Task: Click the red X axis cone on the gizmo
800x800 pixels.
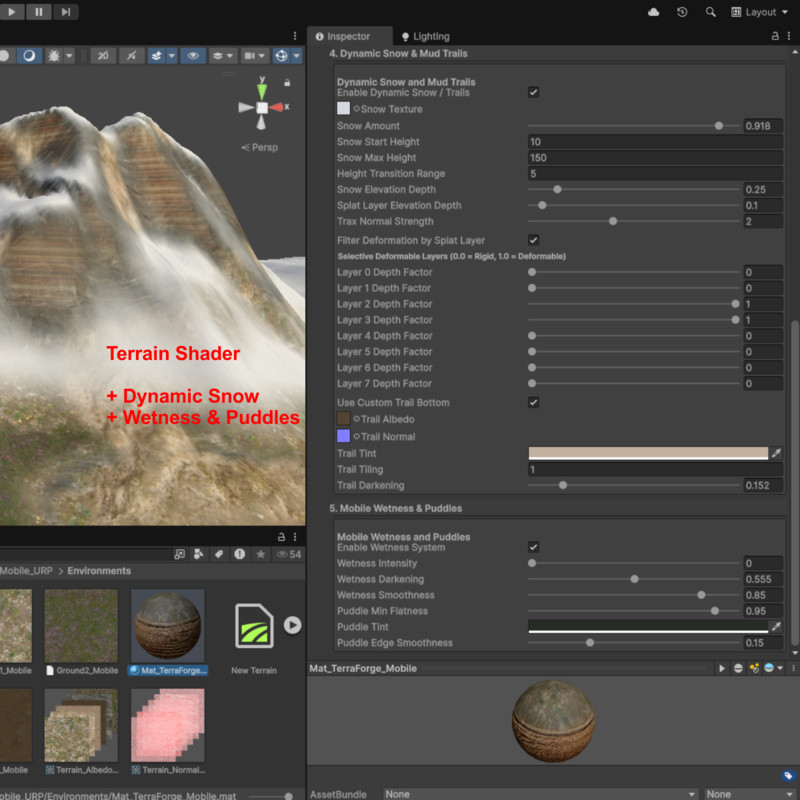Action: click(277, 107)
